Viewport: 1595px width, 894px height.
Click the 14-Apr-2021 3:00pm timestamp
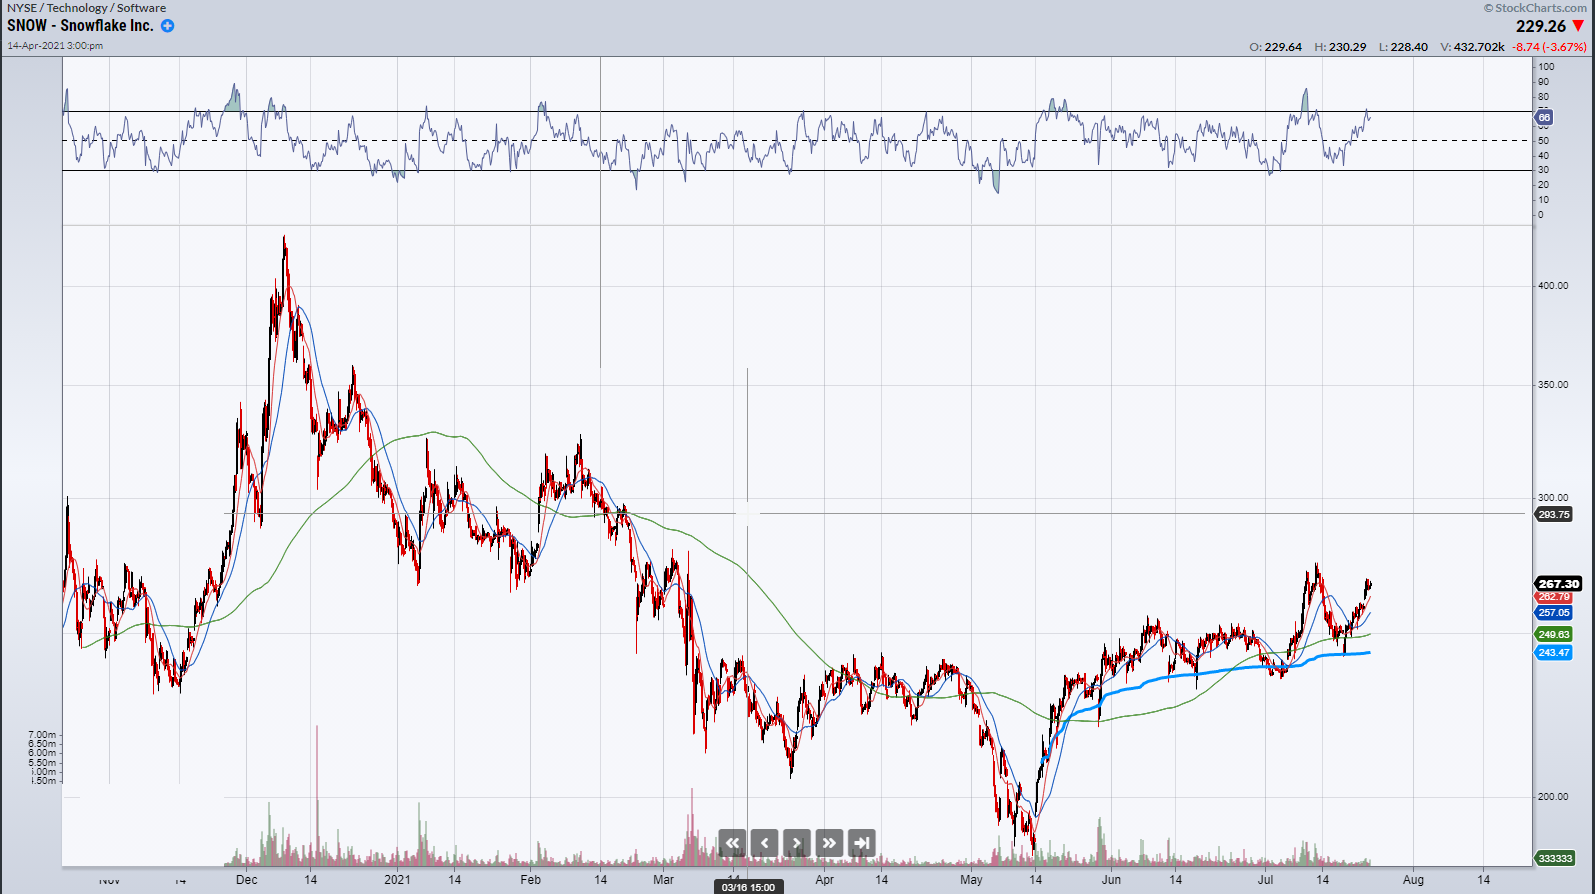[55, 46]
